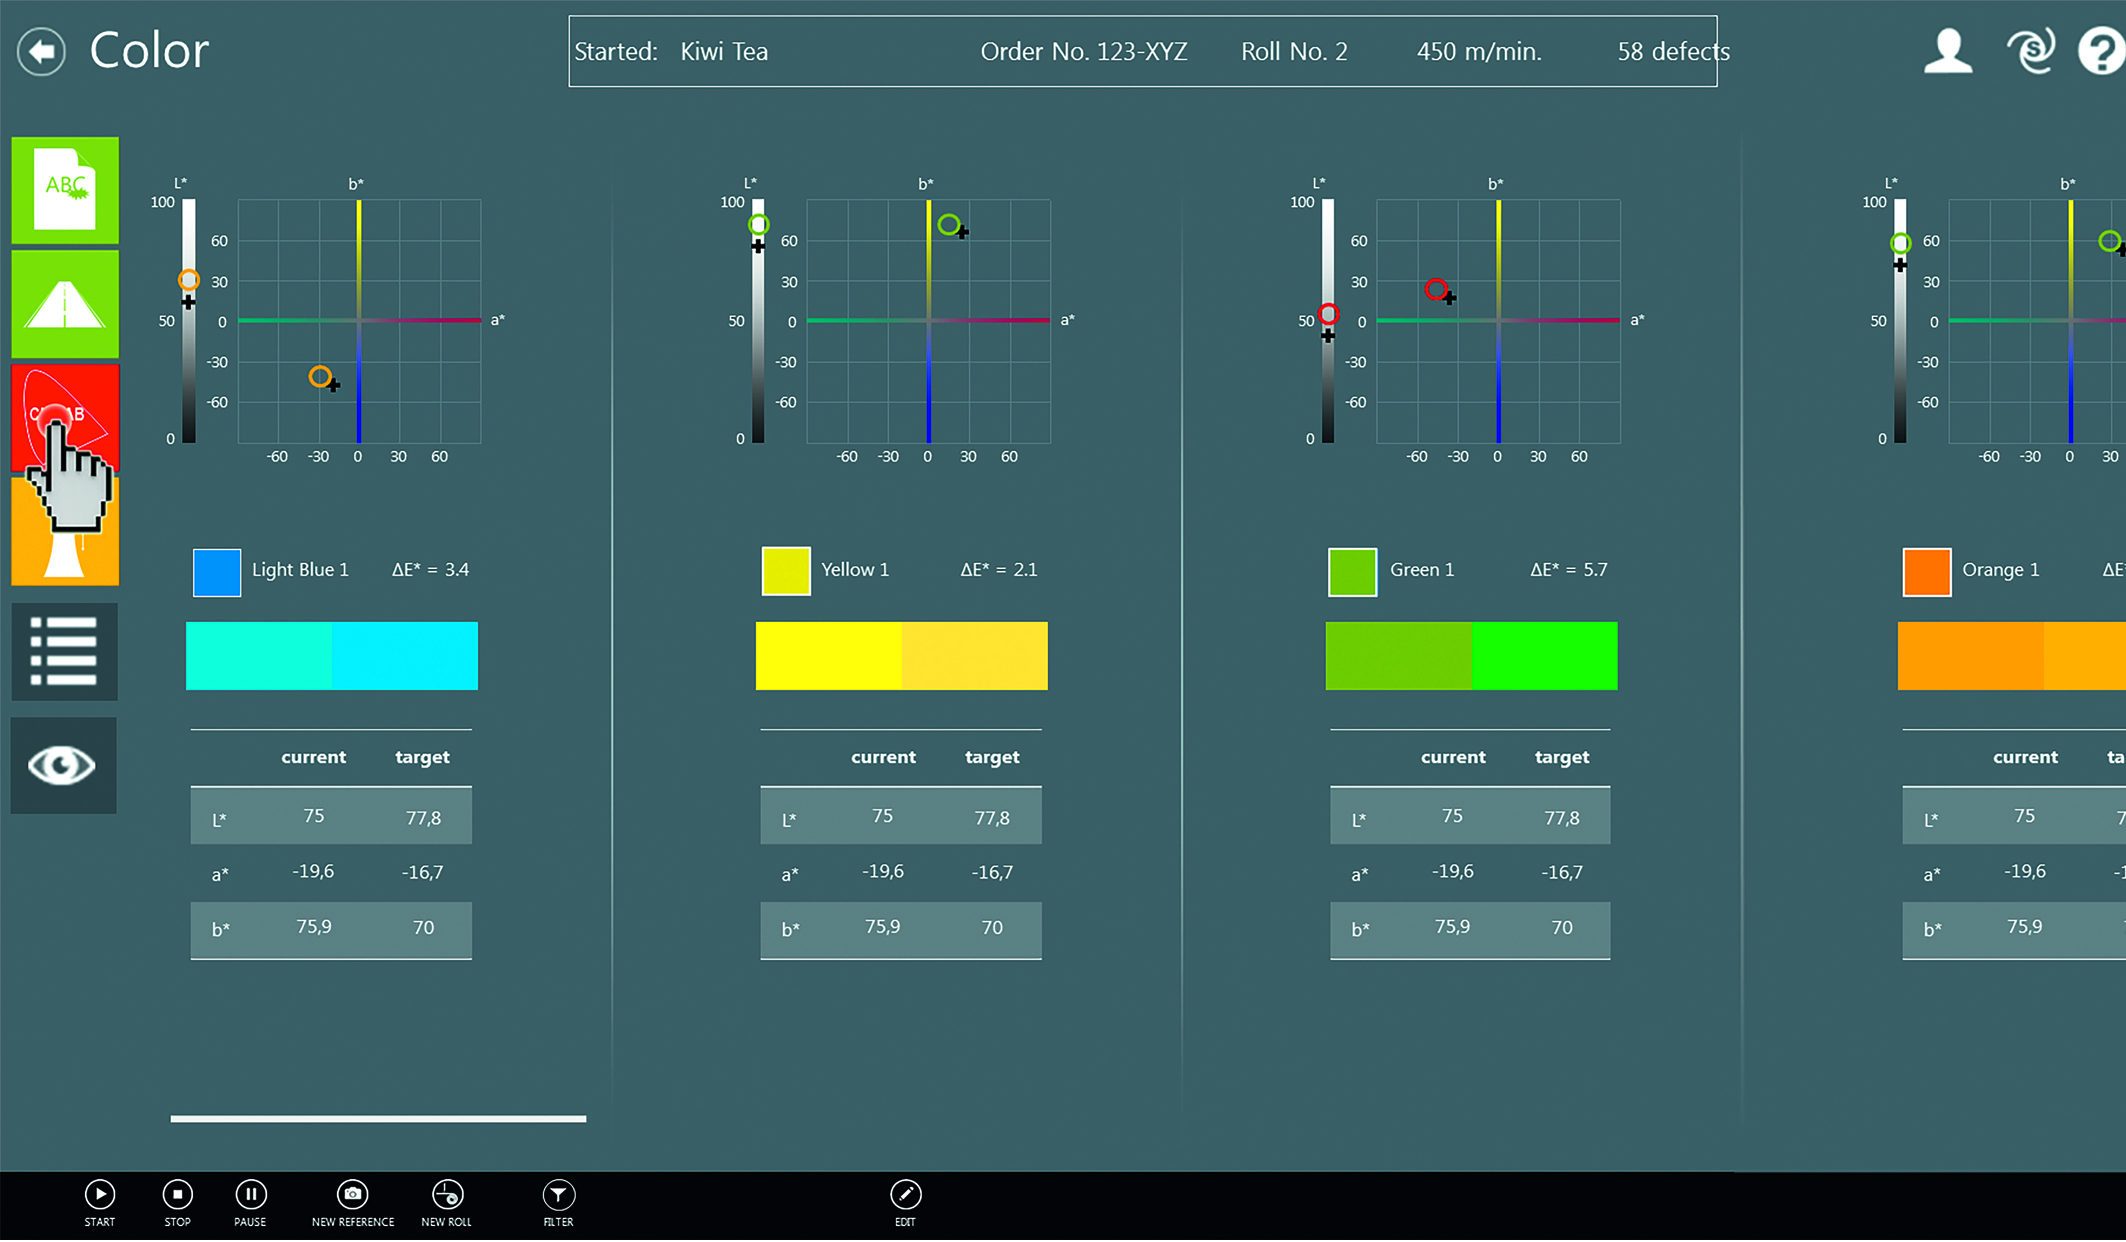Select the CIELAB color measurement tool
The height and width of the screenshot is (1242, 2126).
64,417
